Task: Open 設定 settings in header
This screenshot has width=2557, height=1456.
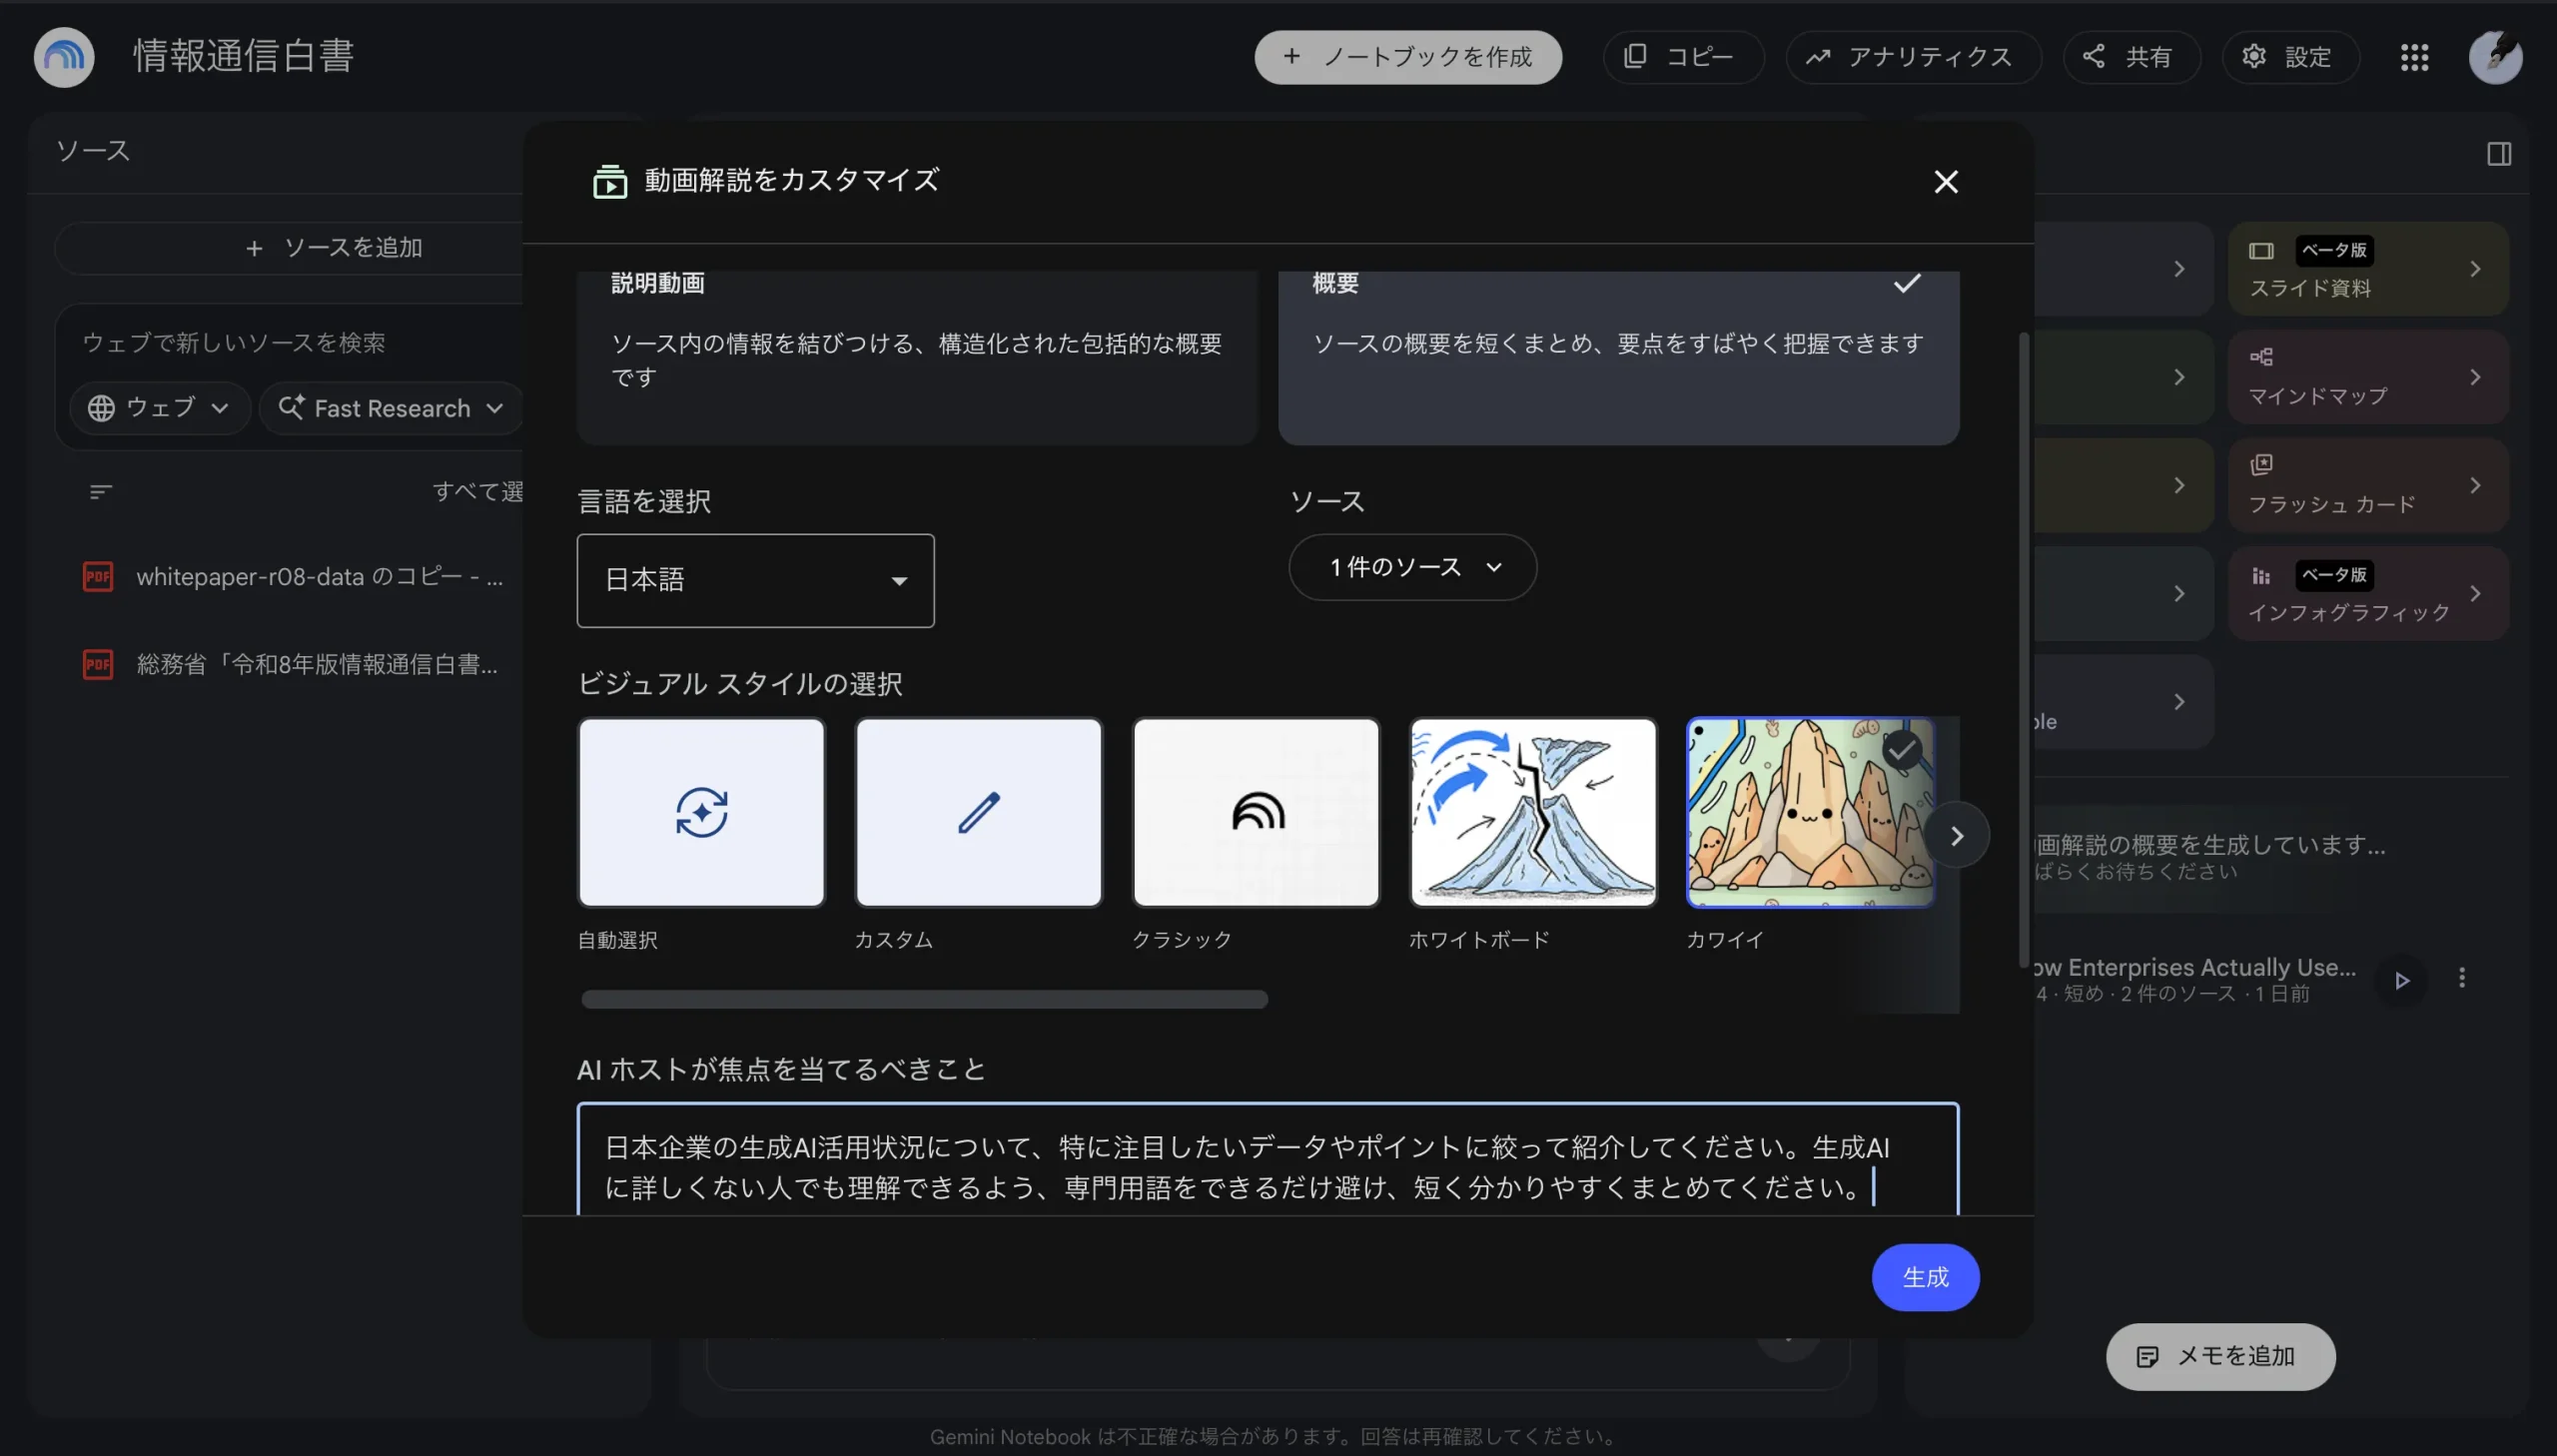Action: tap(2289, 57)
